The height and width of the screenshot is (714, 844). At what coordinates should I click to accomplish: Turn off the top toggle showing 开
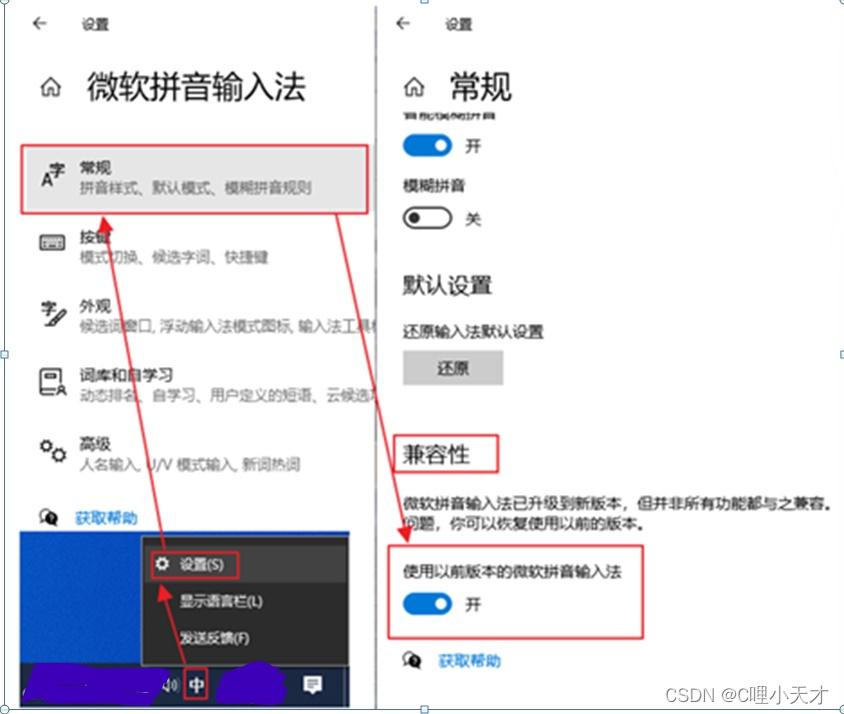pos(427,145)
